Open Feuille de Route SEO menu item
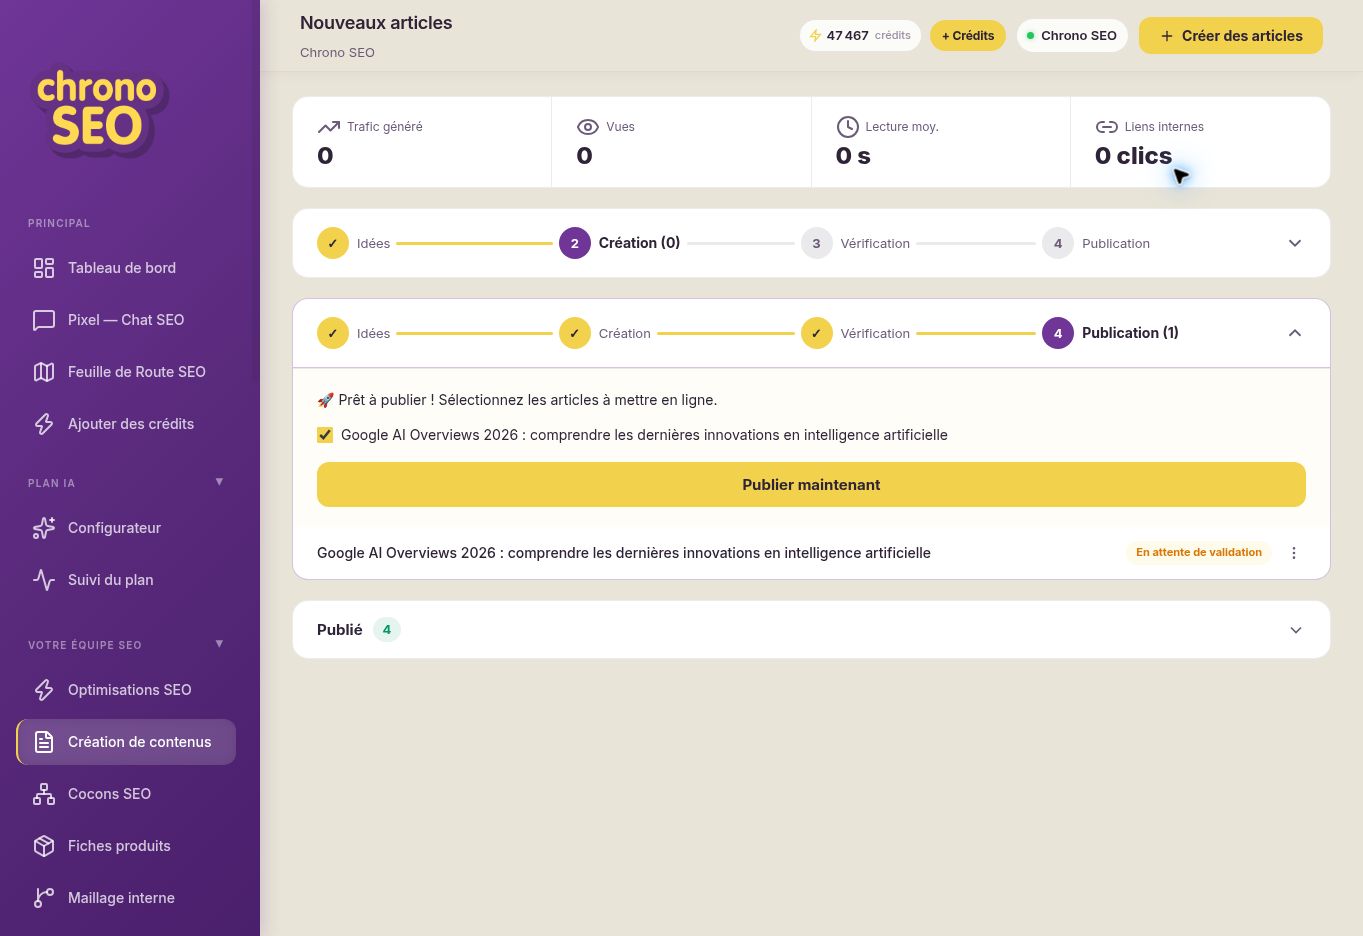This screenshot has width=1363, height=936. 126,372
